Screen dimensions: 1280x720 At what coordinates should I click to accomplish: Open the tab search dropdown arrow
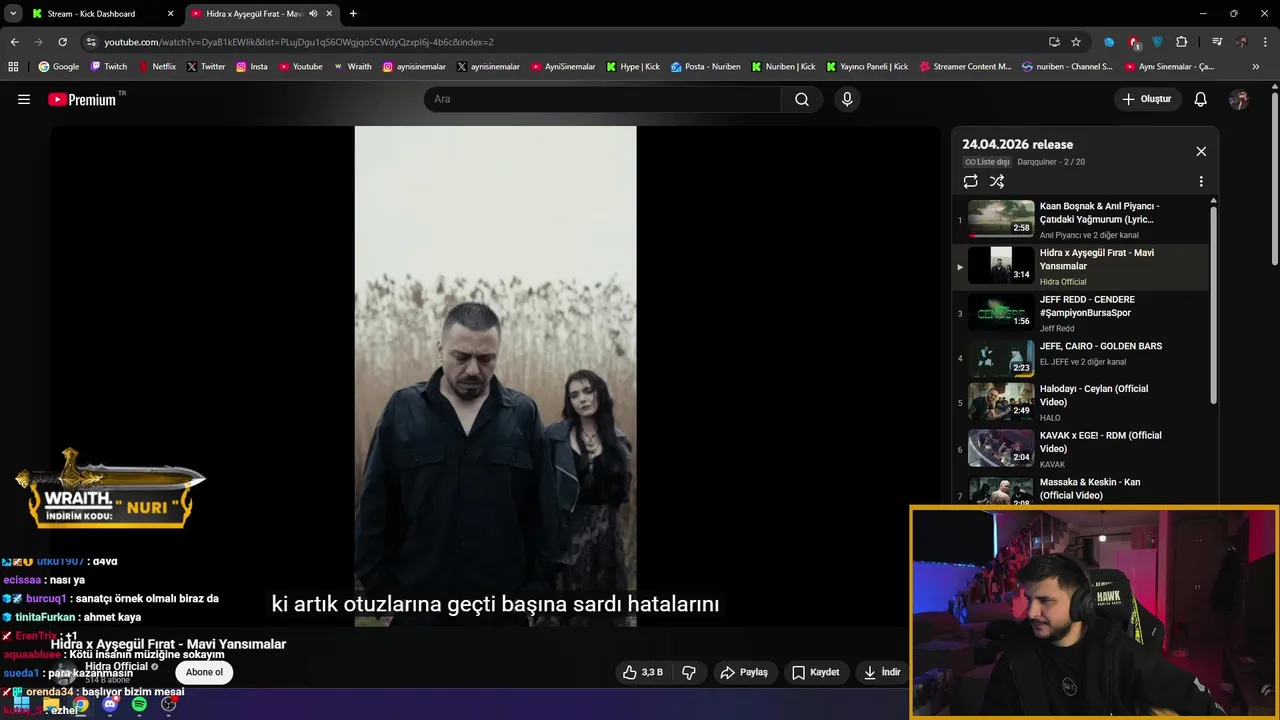(x=12, y=14)
